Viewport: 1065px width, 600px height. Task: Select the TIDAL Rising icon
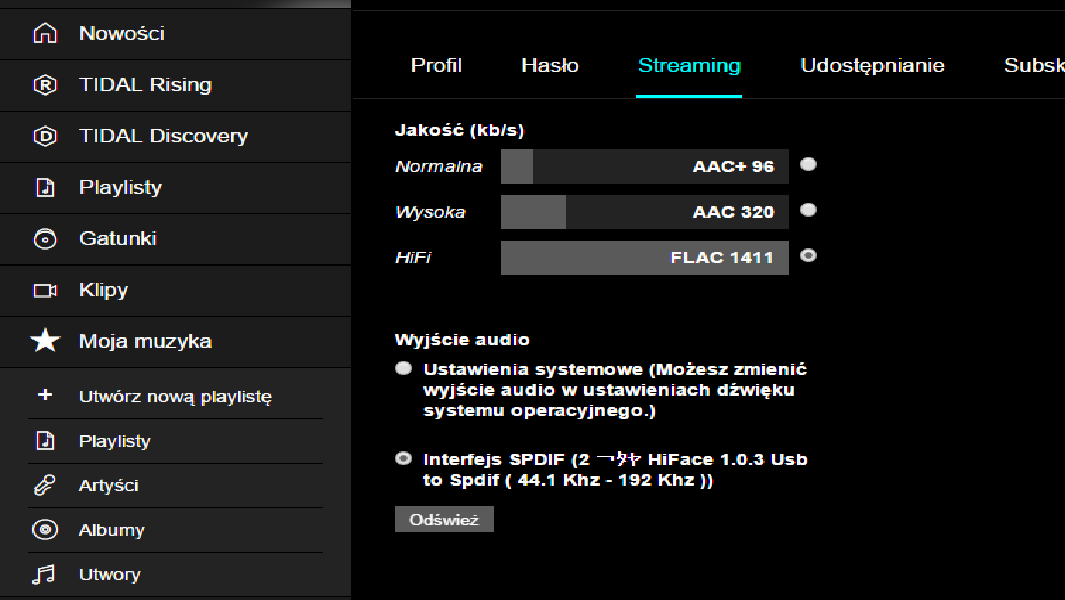point(46,85)
